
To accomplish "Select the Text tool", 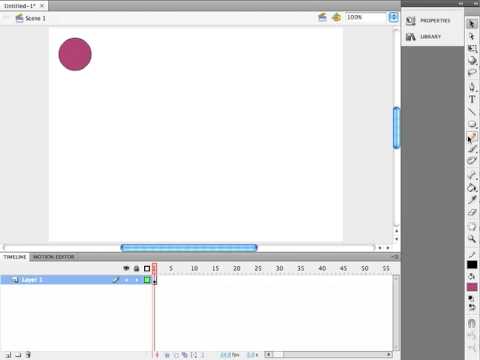I will [472, 99].
